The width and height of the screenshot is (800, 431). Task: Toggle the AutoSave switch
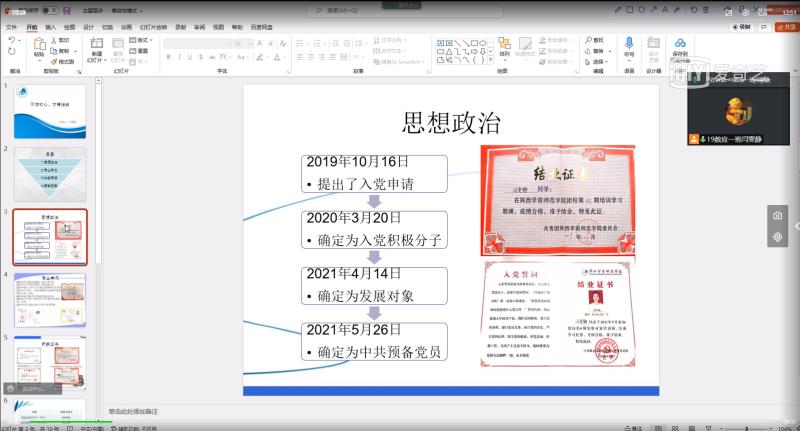[x=49, y=10]
